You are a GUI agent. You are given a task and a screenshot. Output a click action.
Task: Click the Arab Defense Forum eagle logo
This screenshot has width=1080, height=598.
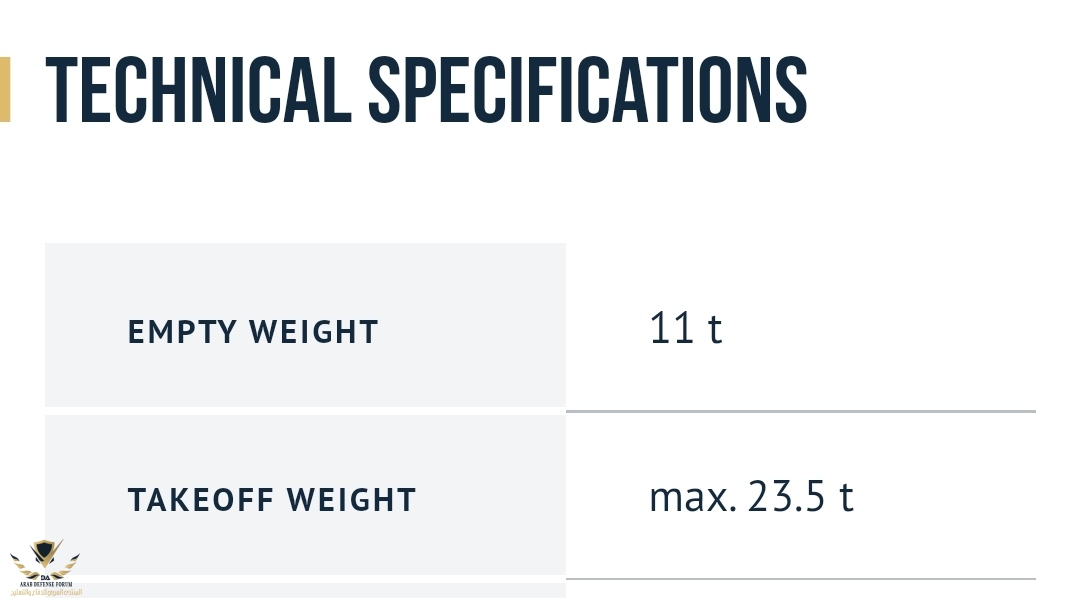pos(44,555)
